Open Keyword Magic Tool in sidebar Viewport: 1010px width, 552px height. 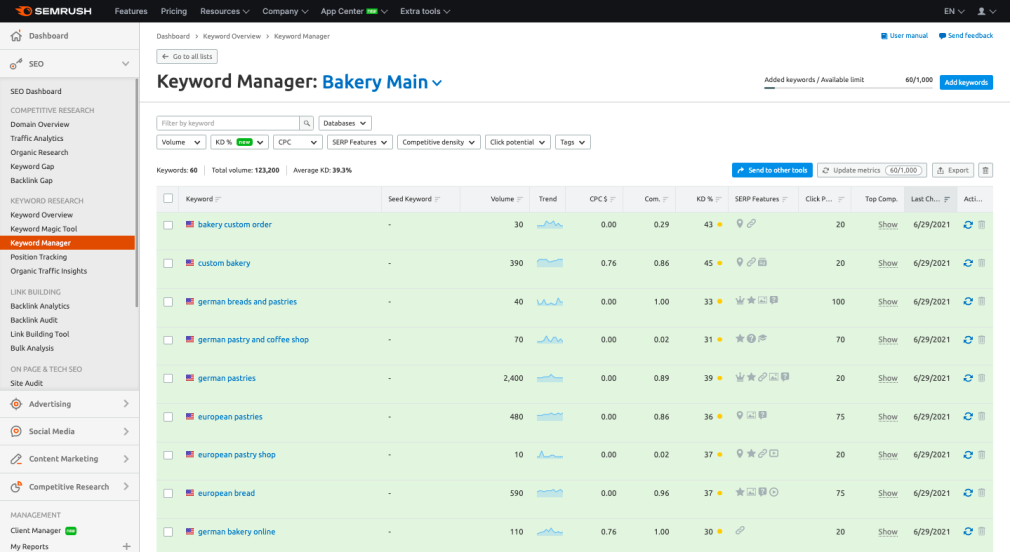50,229
